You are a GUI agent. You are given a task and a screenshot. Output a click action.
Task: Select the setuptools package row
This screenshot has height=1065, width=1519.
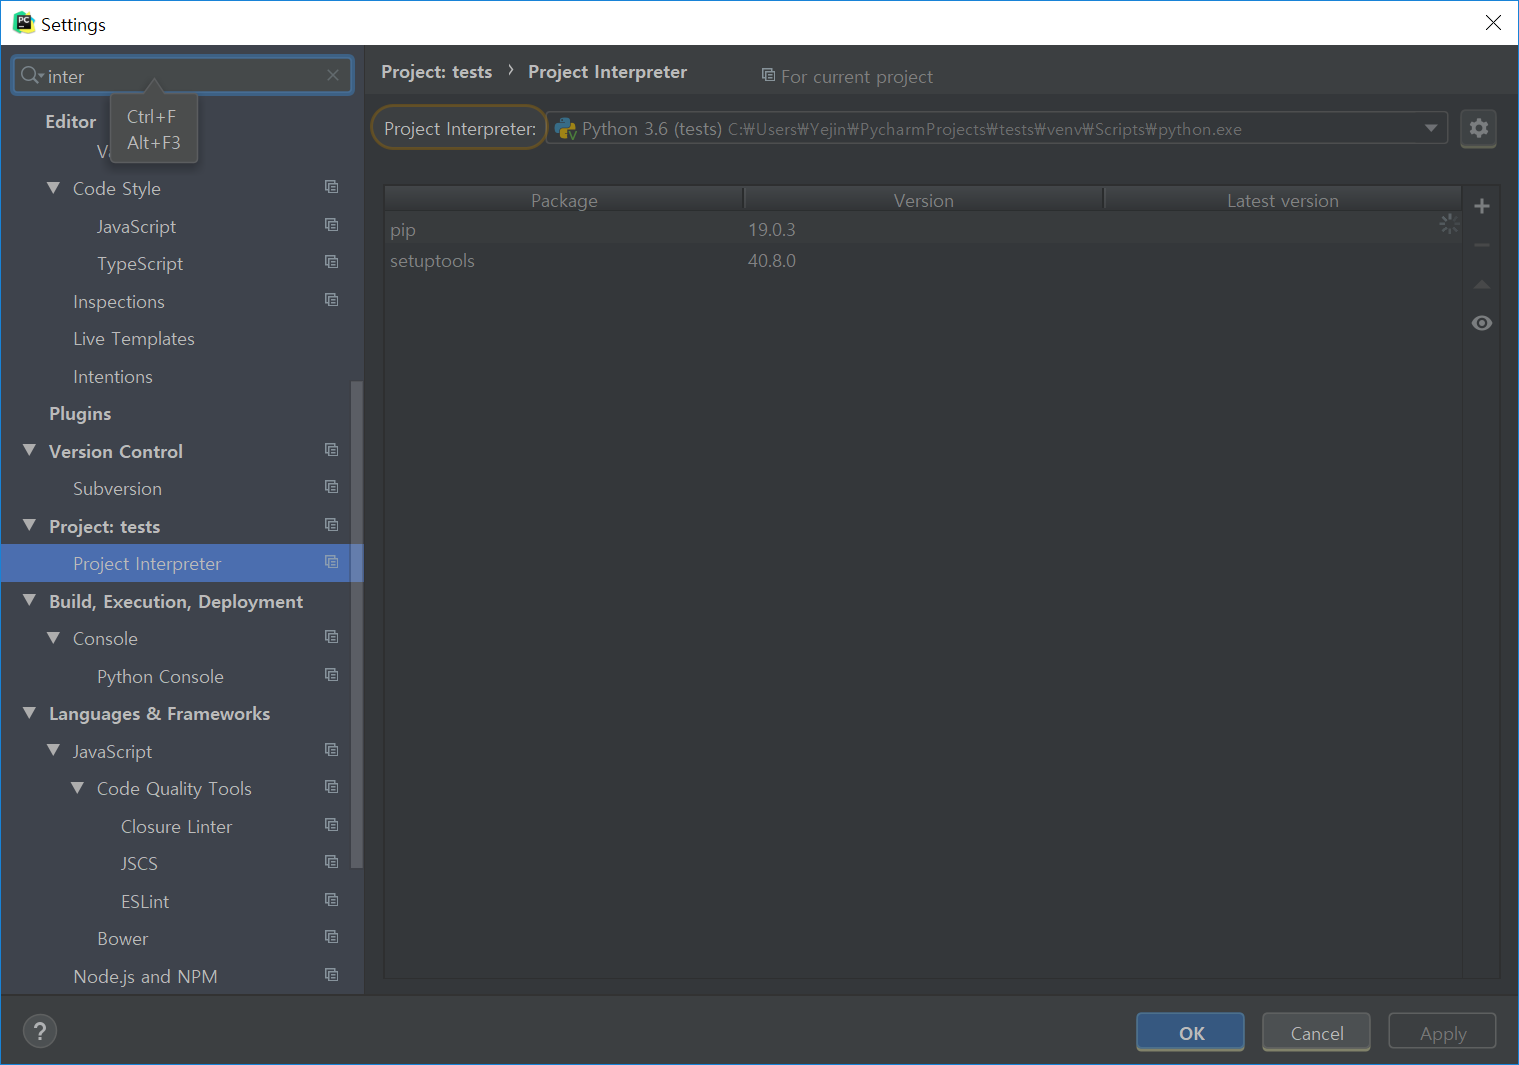pyautogui.click(x=922, y=261)
